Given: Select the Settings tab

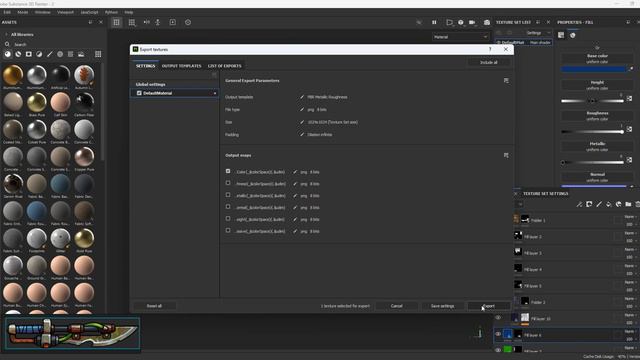Looking at the screenshot, I should [145, 66].
